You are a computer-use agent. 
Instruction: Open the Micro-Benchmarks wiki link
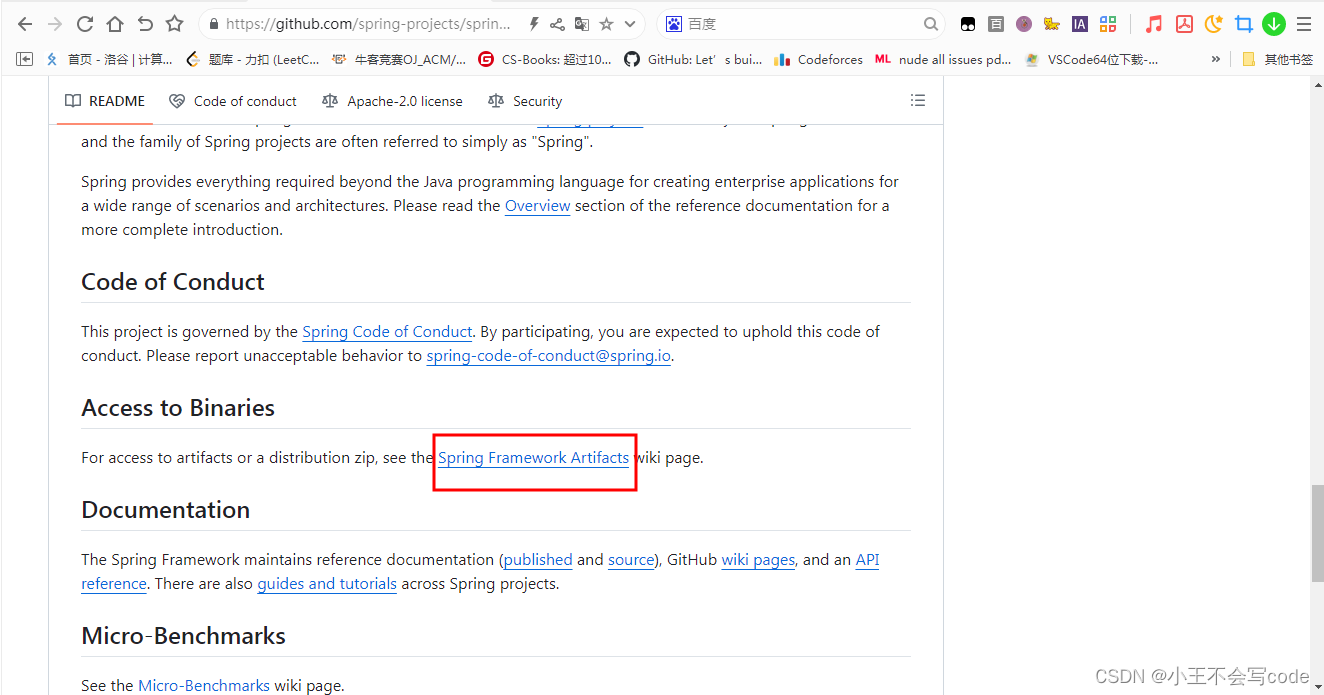[204, 686]
